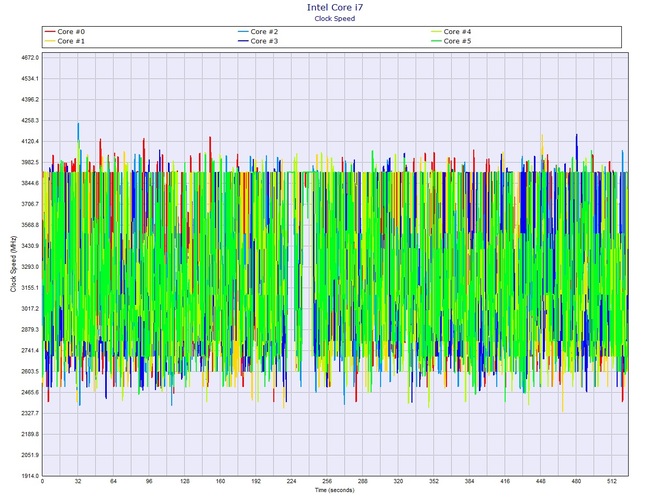Click the 192 x-axis tick label
The width and height of the screenshot is (670, 502).
click(256, 481)
